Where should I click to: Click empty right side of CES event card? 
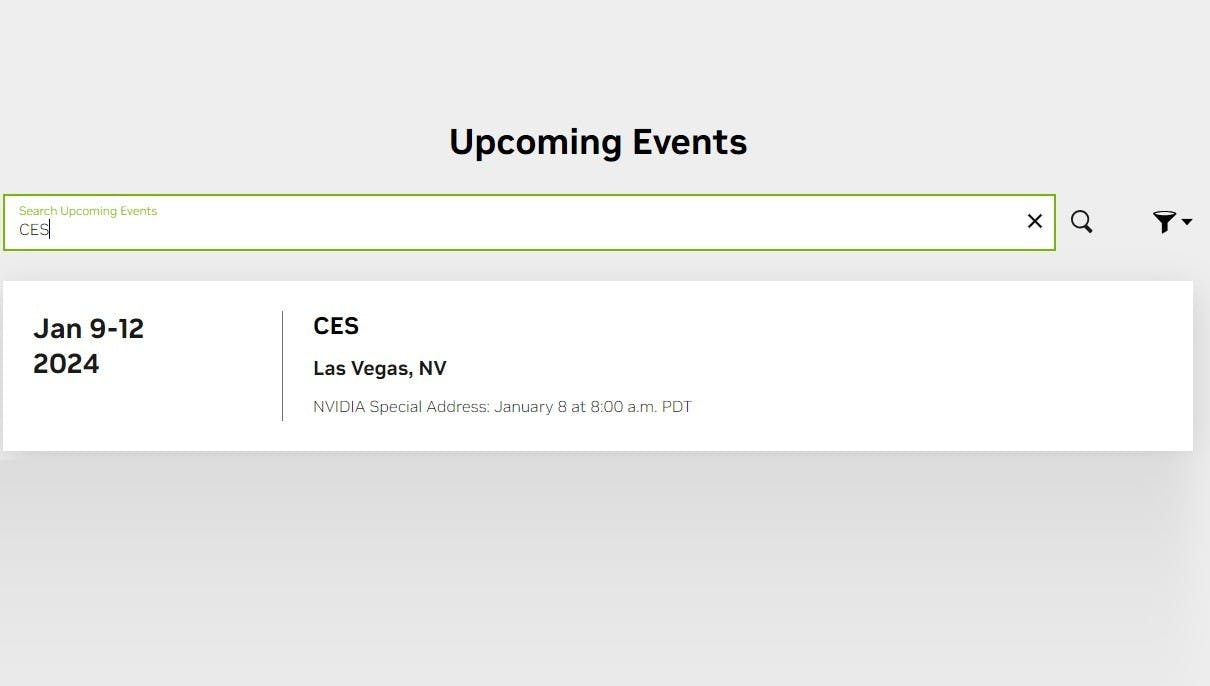[950, 366]
